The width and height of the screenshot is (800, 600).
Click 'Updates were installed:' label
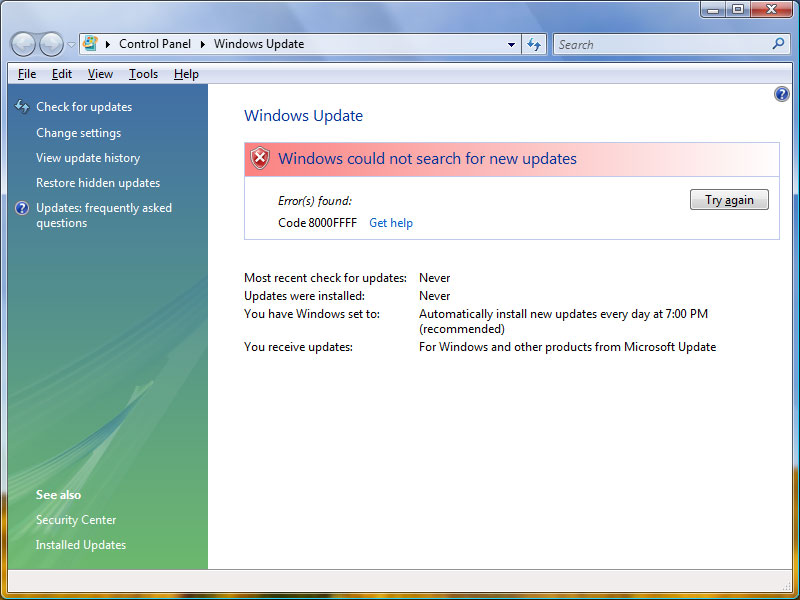tap(304, 295)
